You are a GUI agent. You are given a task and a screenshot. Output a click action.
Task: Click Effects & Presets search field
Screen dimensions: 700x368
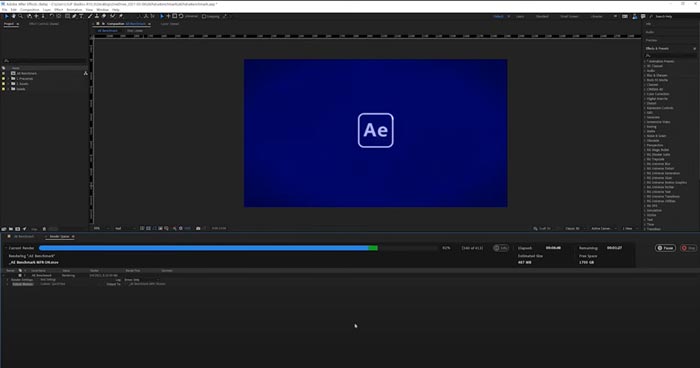(x=670, y=55)
